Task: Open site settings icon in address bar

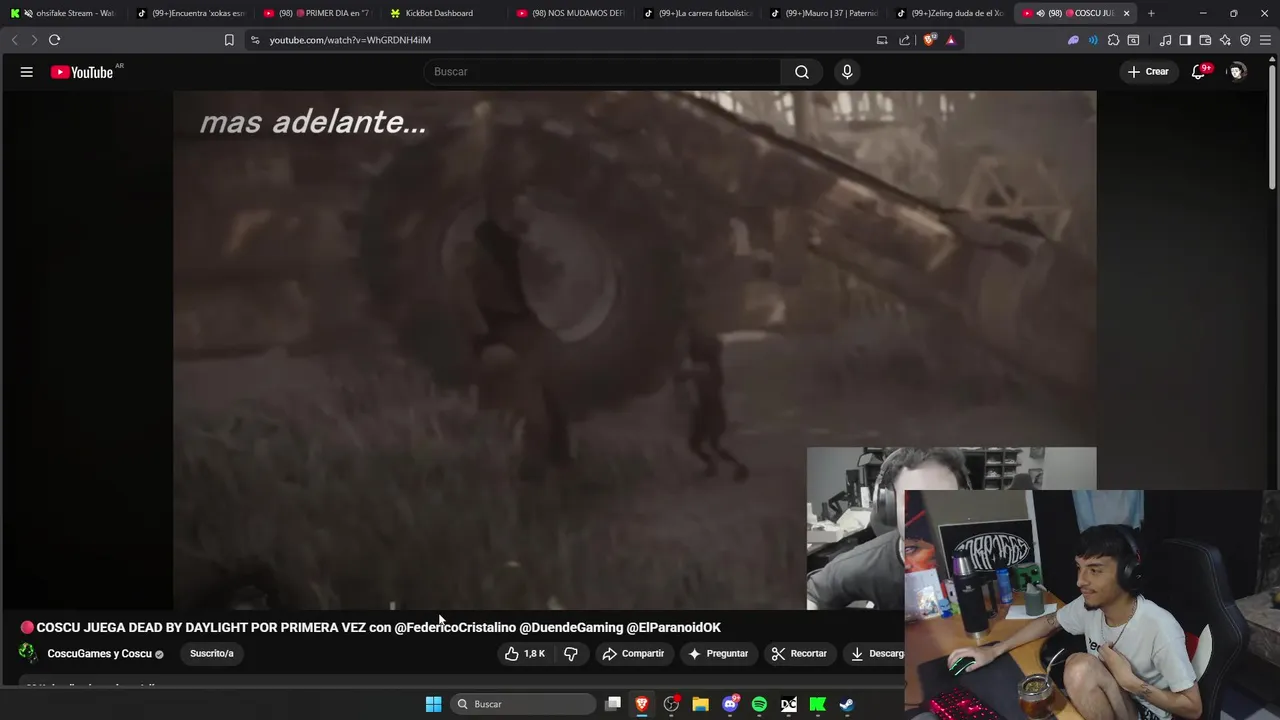Action: (x=255, y=40)
